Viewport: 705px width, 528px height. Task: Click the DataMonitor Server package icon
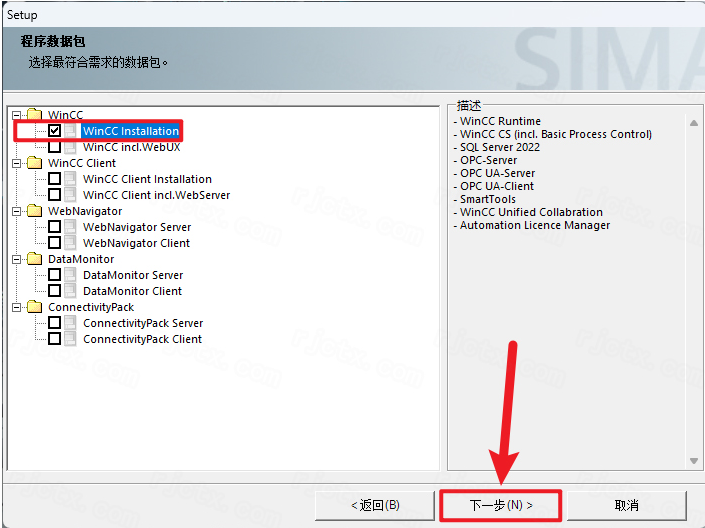click(70, 275)
